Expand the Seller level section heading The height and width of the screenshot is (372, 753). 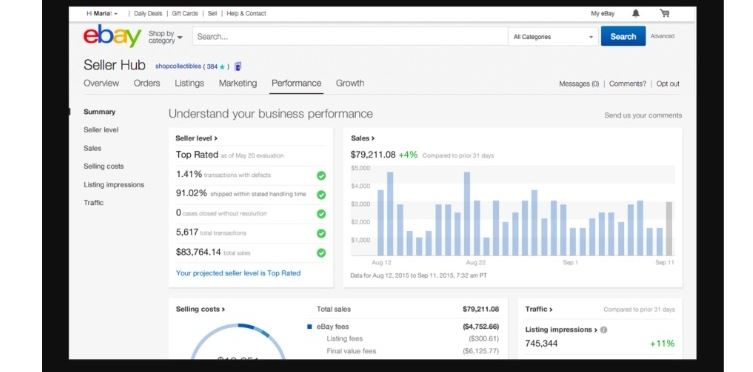coord(196,138)
